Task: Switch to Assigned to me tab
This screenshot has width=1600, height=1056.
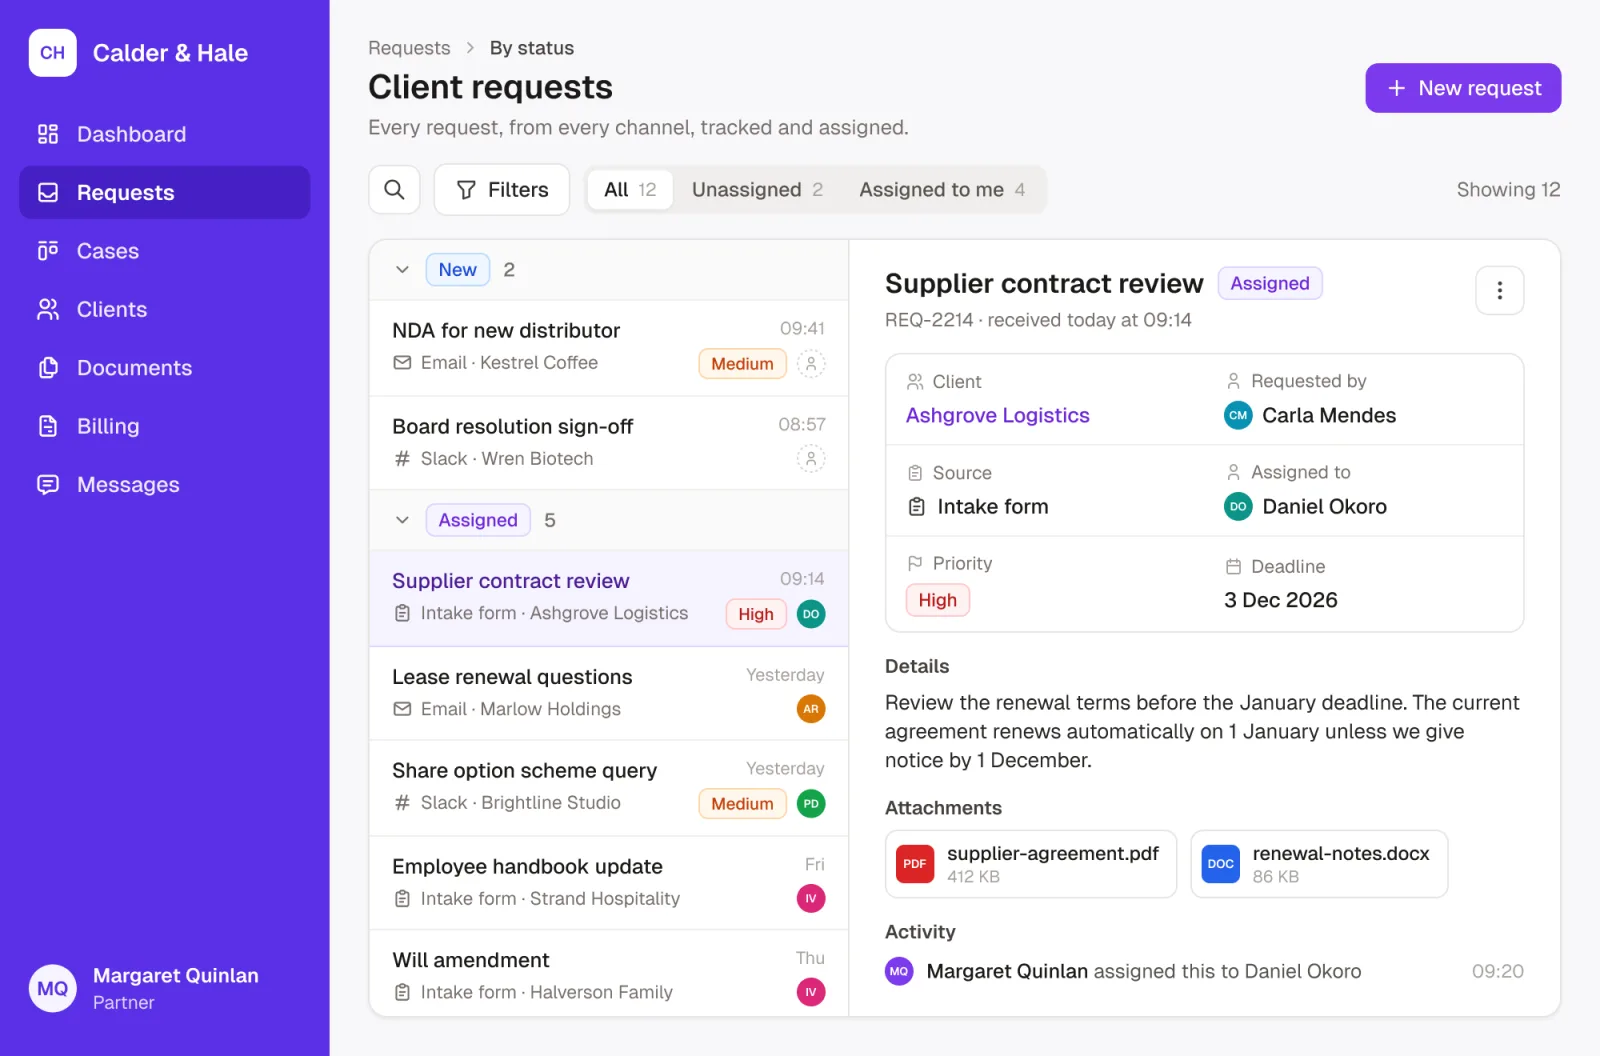Action: point(942,190)
